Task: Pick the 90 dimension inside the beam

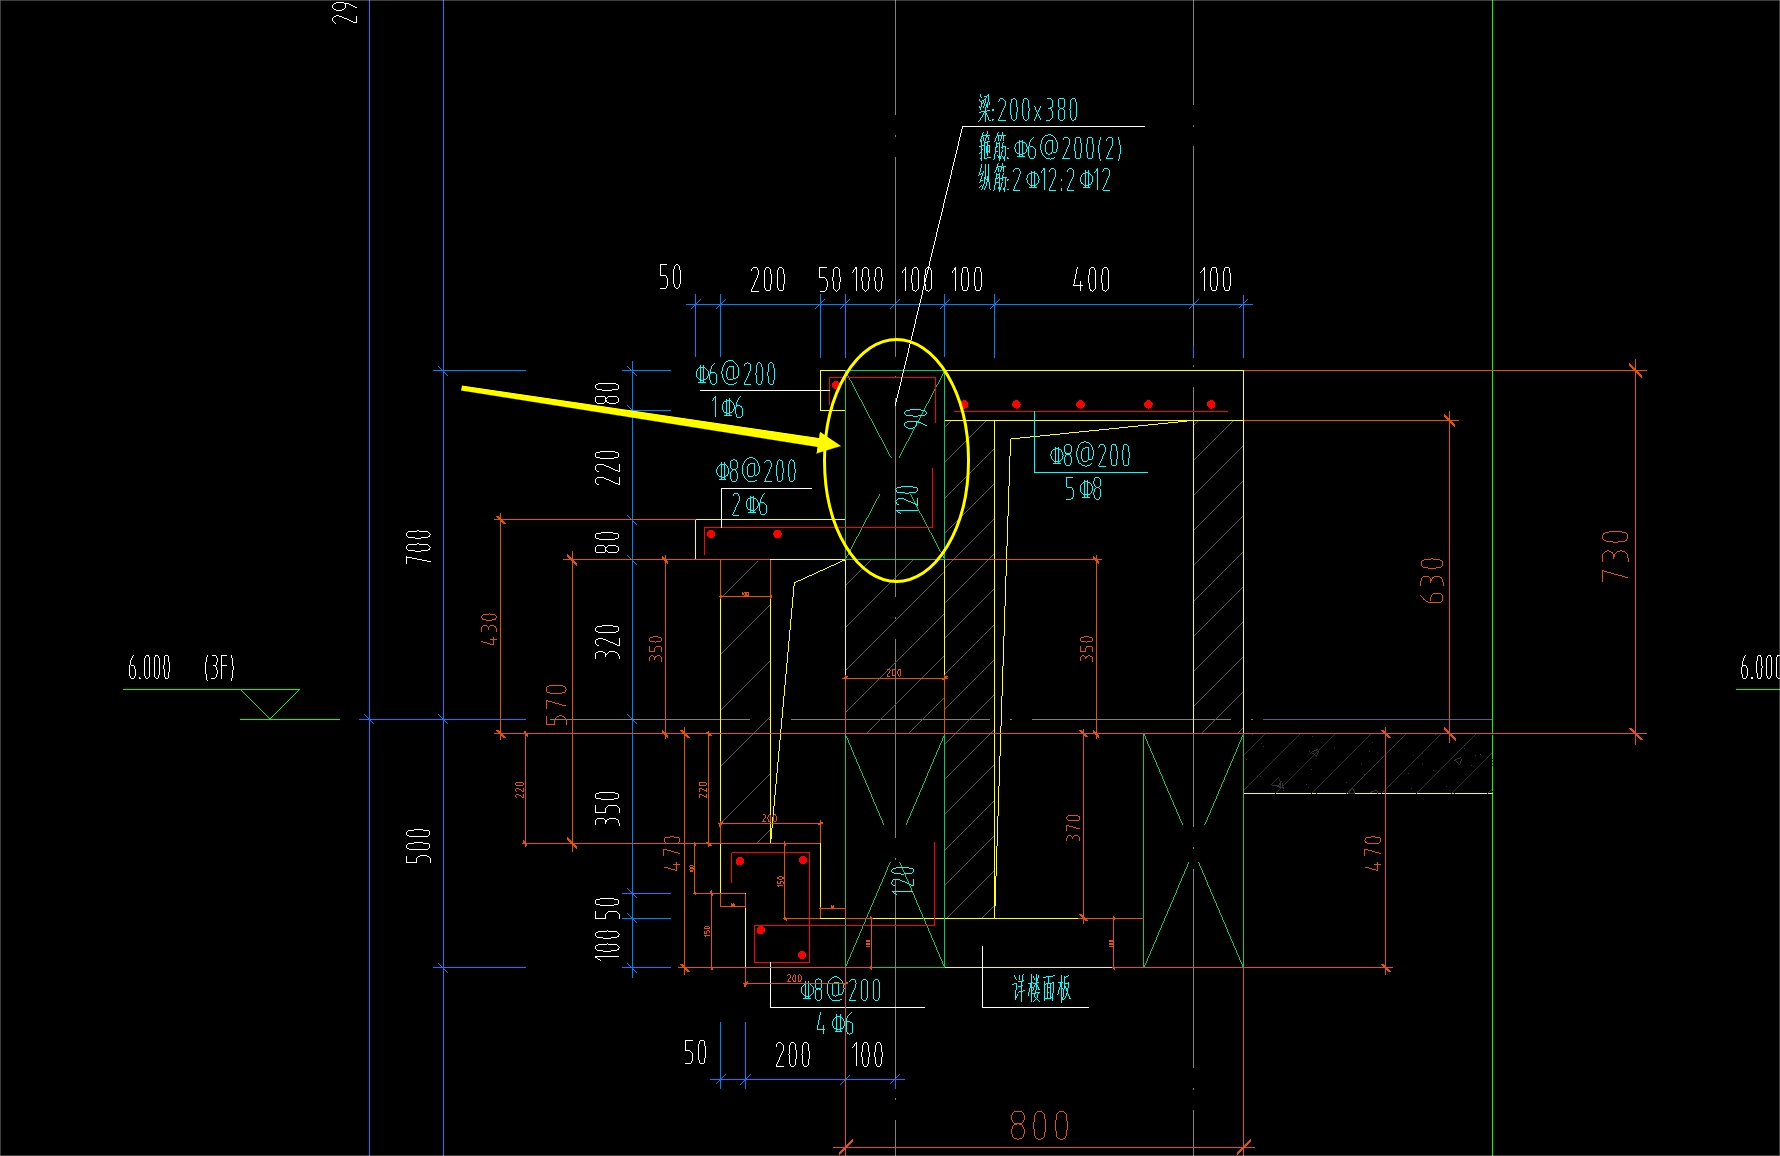Action: coord(916,418)
